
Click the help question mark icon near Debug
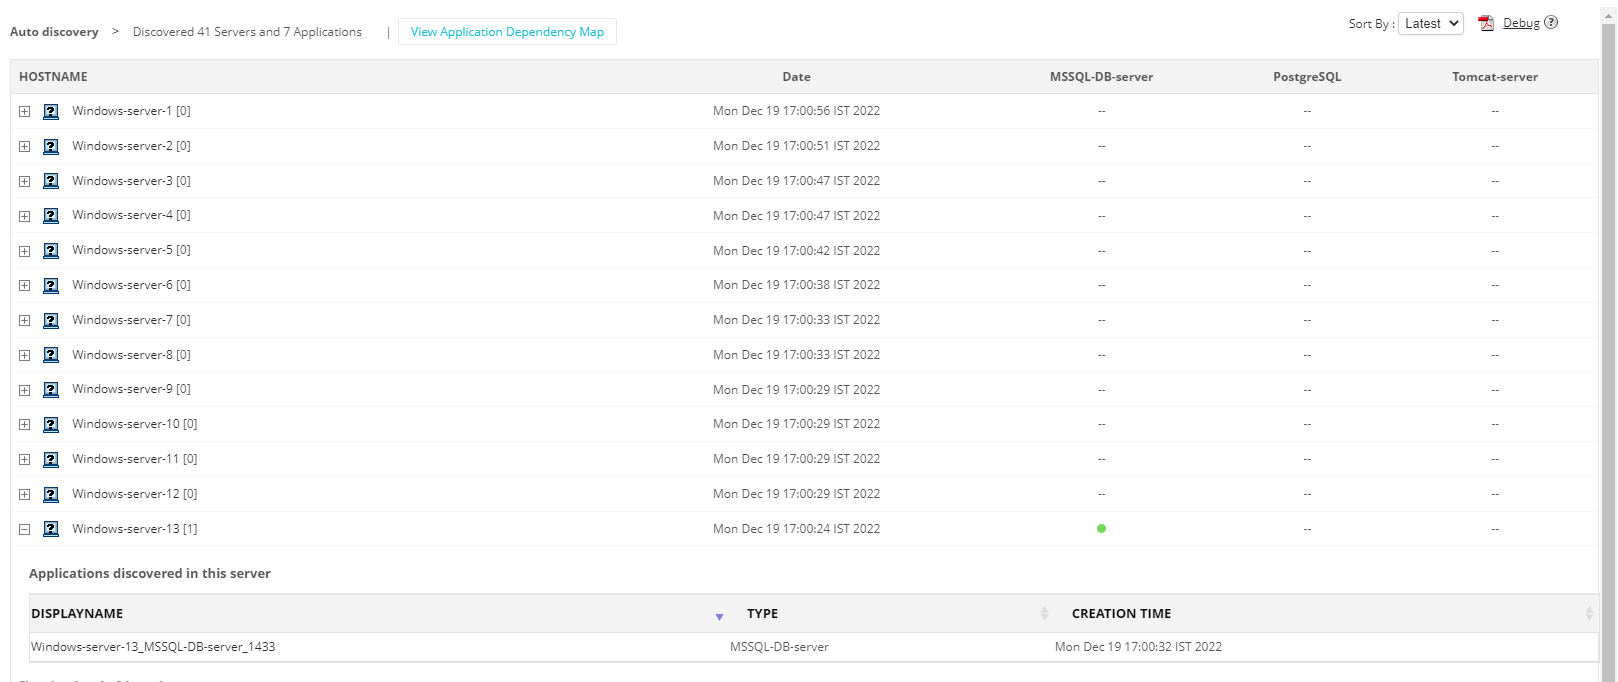[x=1551, y=23]
